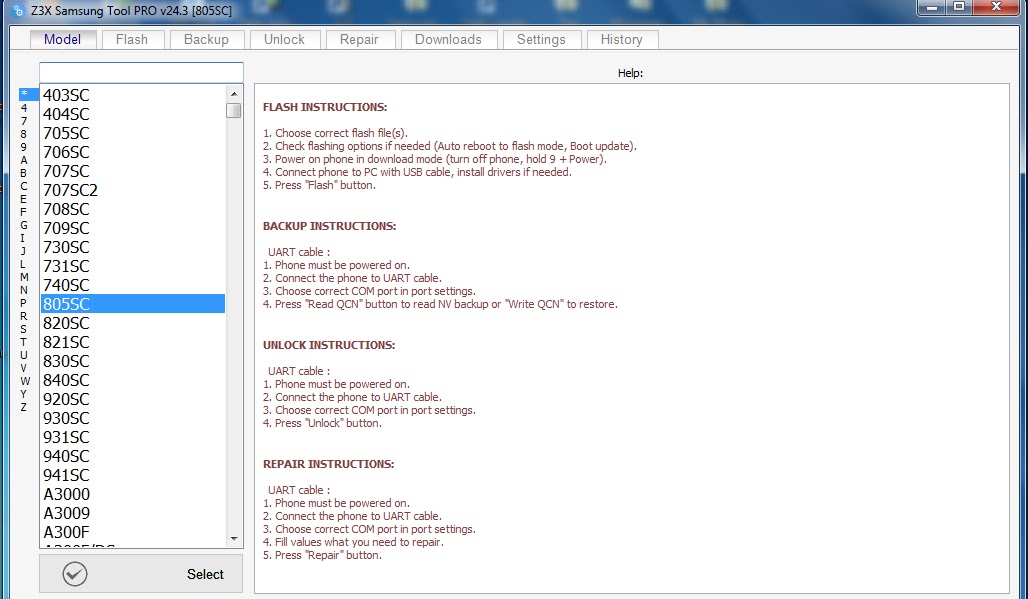Viewport: 1028px width, 599px height.
Task: Go to the Unlock tab
Action: [x=285, y=39]
